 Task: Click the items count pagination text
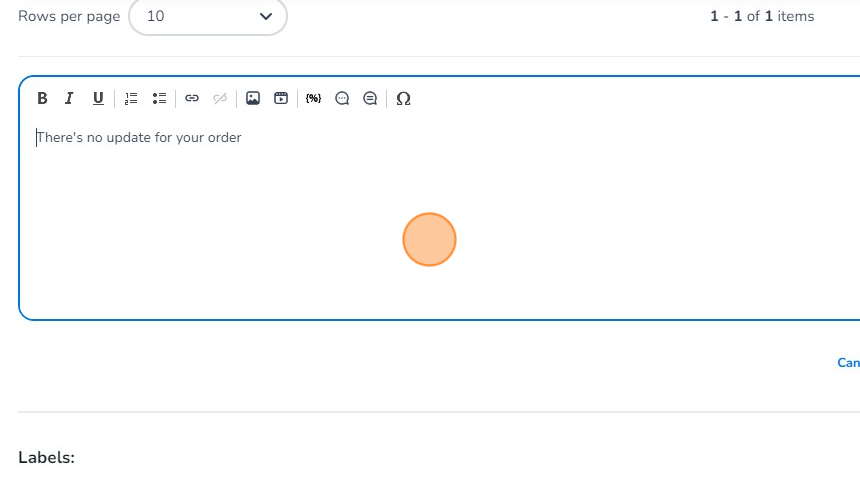pos(762,16)
